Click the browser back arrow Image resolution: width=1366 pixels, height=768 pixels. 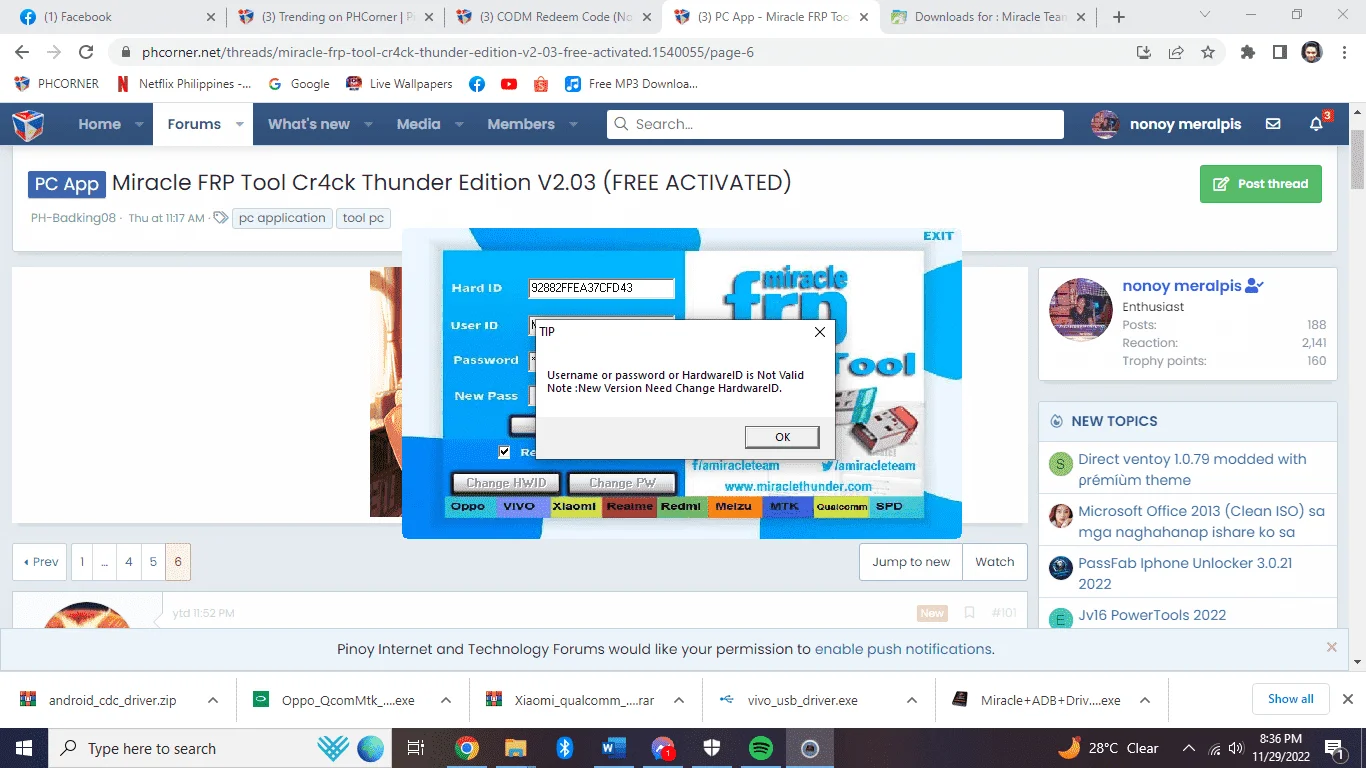pos(22,52)
